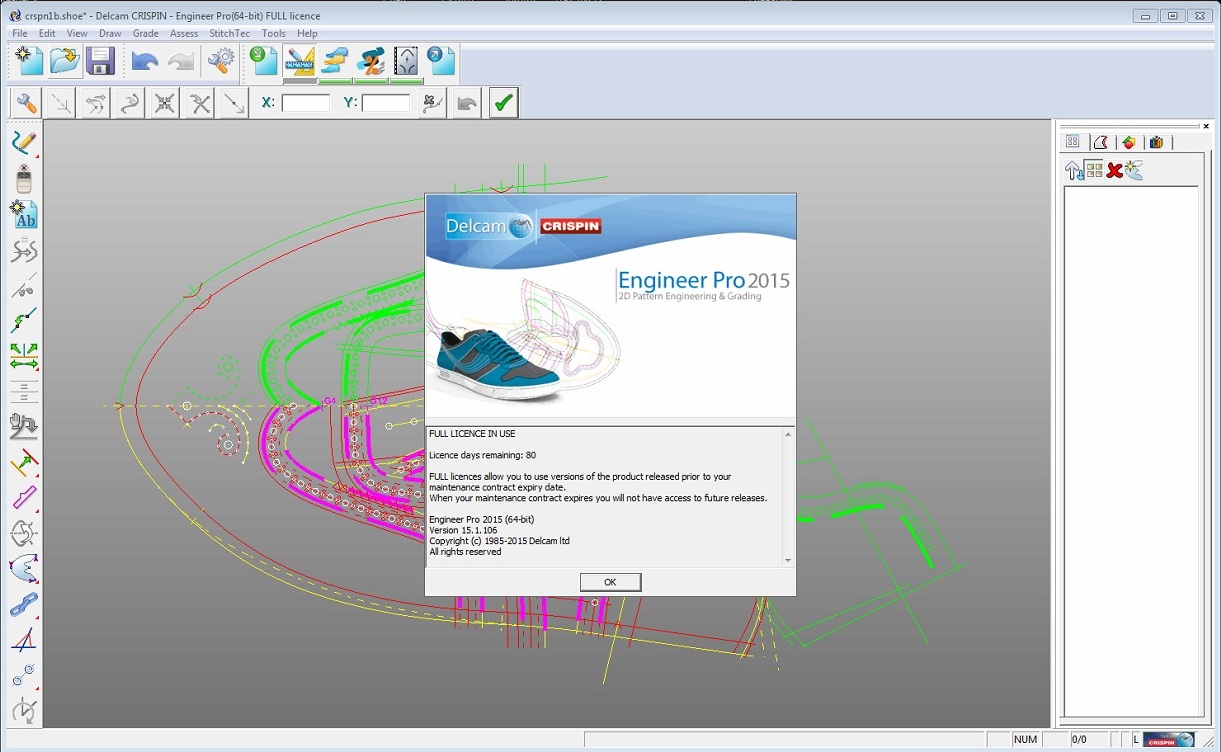Click the crossed tools snap icon
Image resolution: width=1221 pixels, height=752 pixels.
[x=165, y=102]
